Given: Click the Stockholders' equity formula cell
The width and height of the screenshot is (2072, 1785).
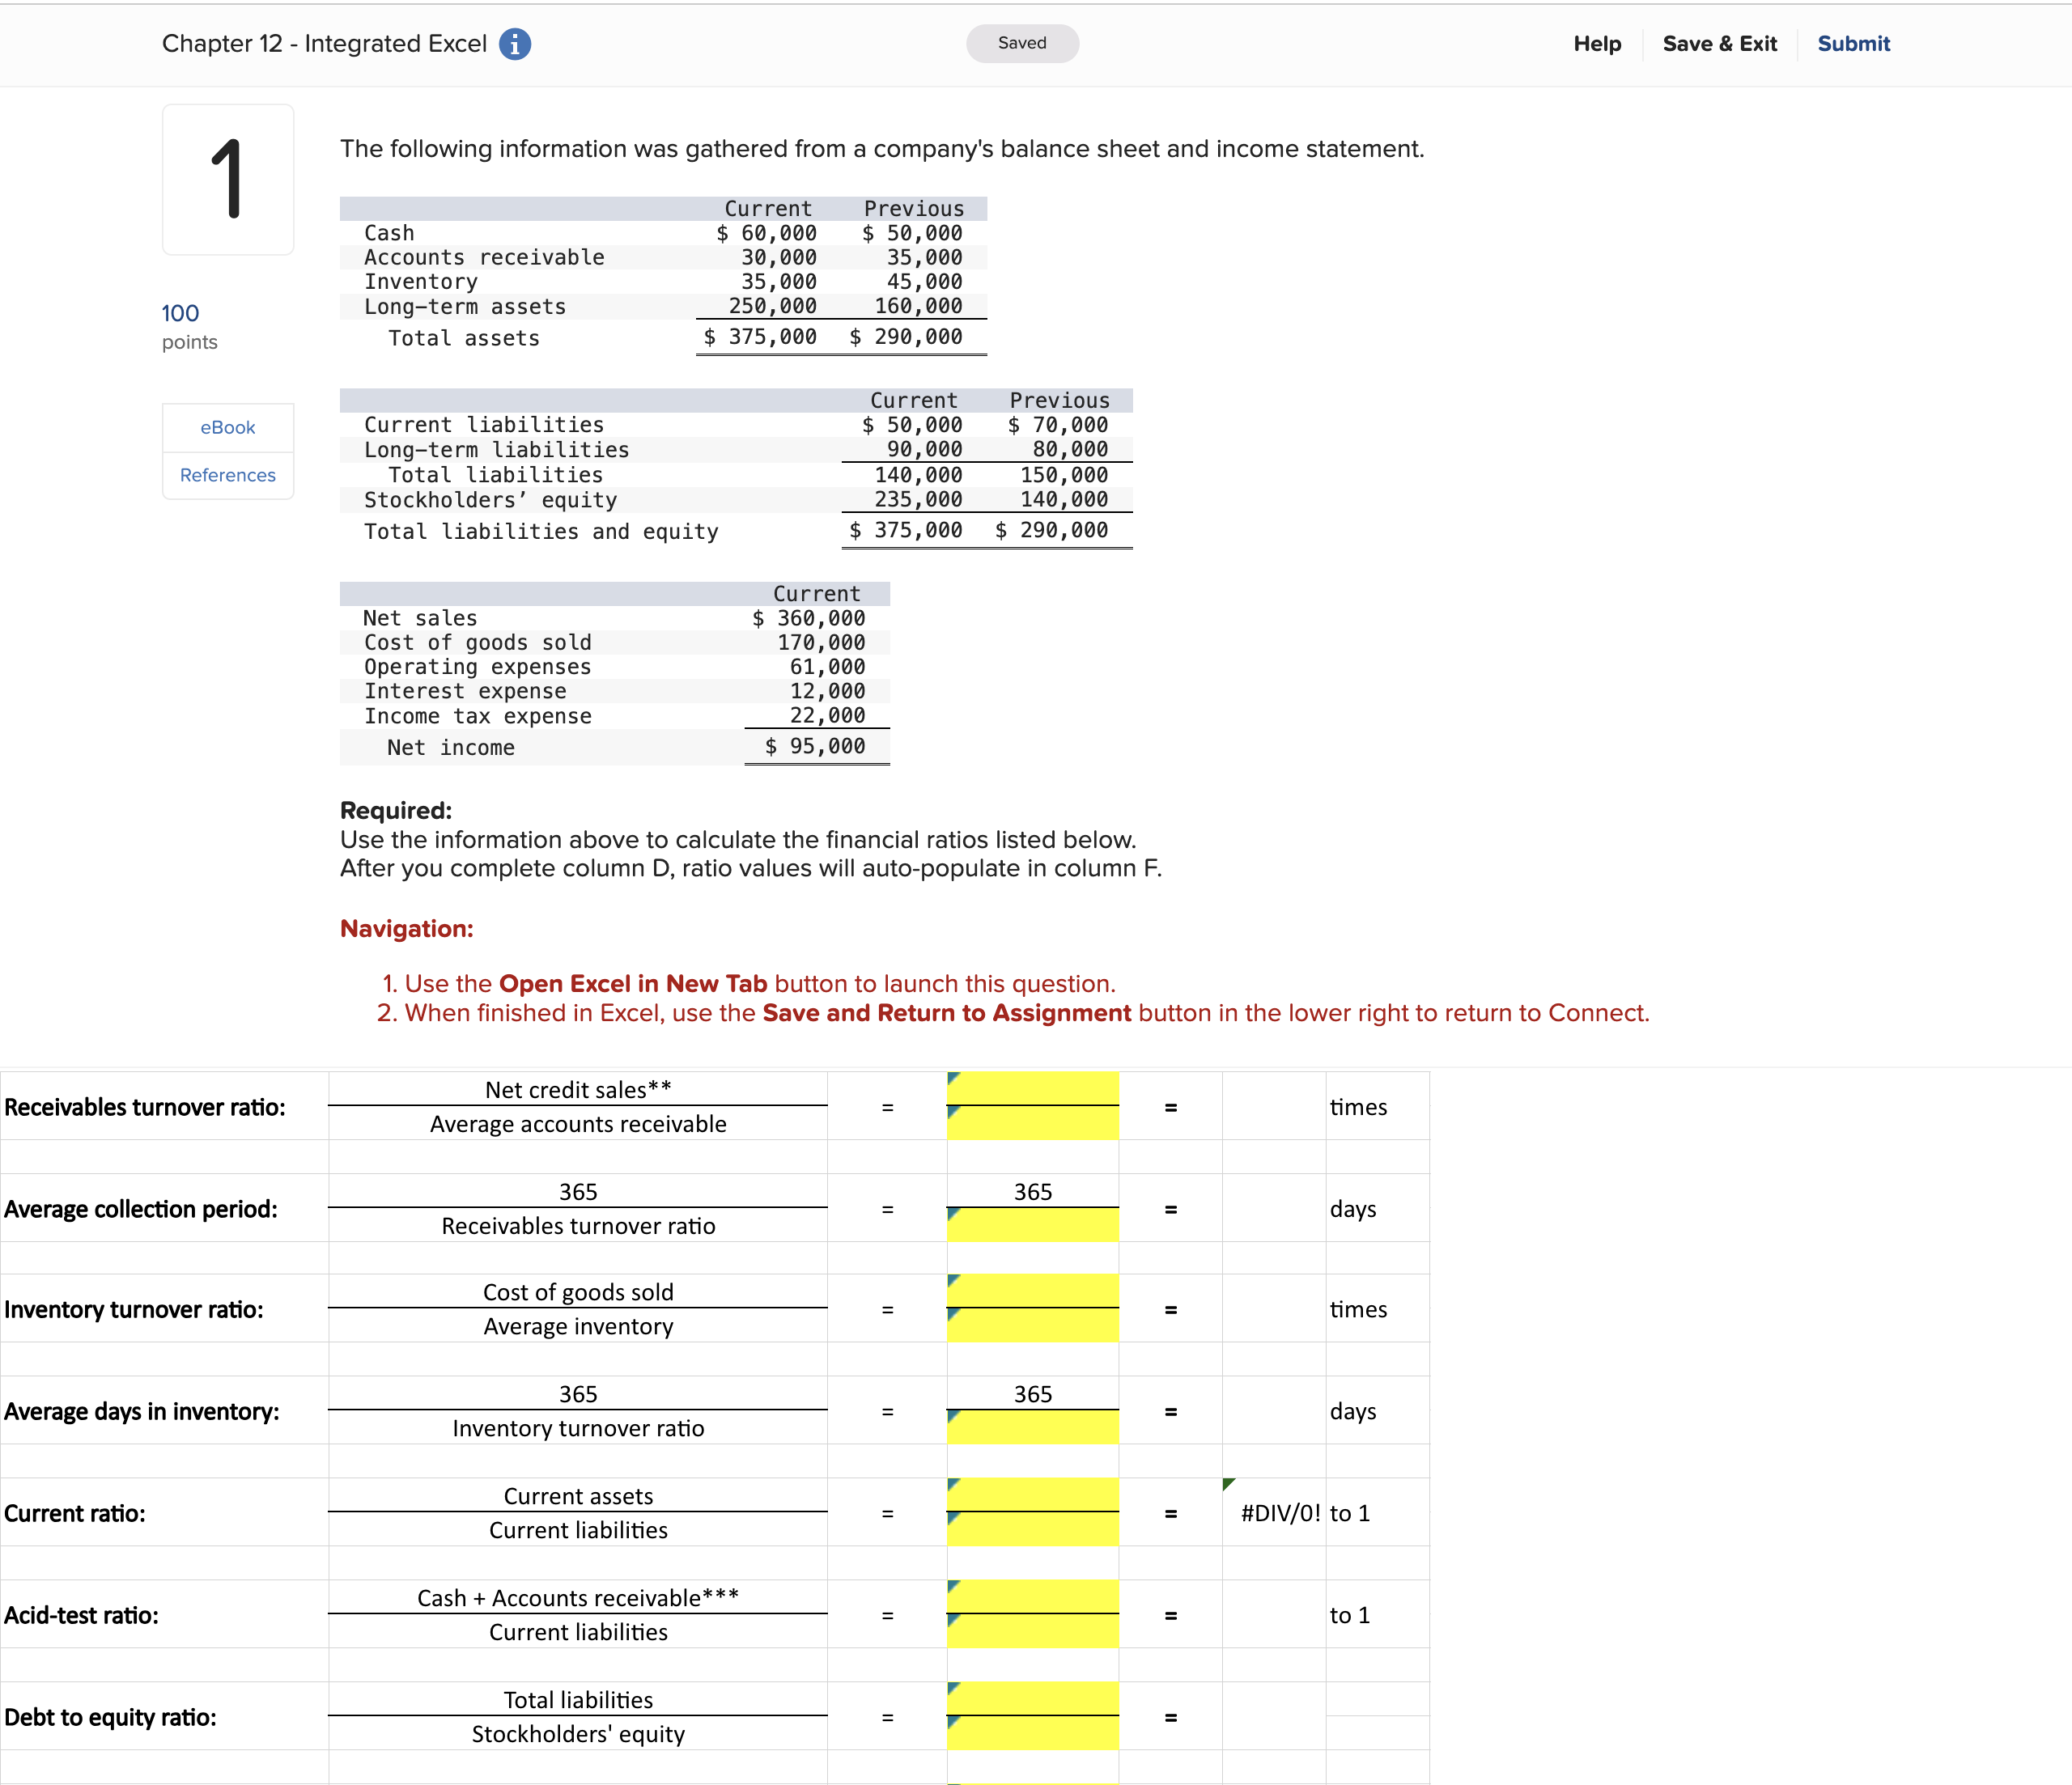Looking at the screenshot, I should pos(578,1733).
